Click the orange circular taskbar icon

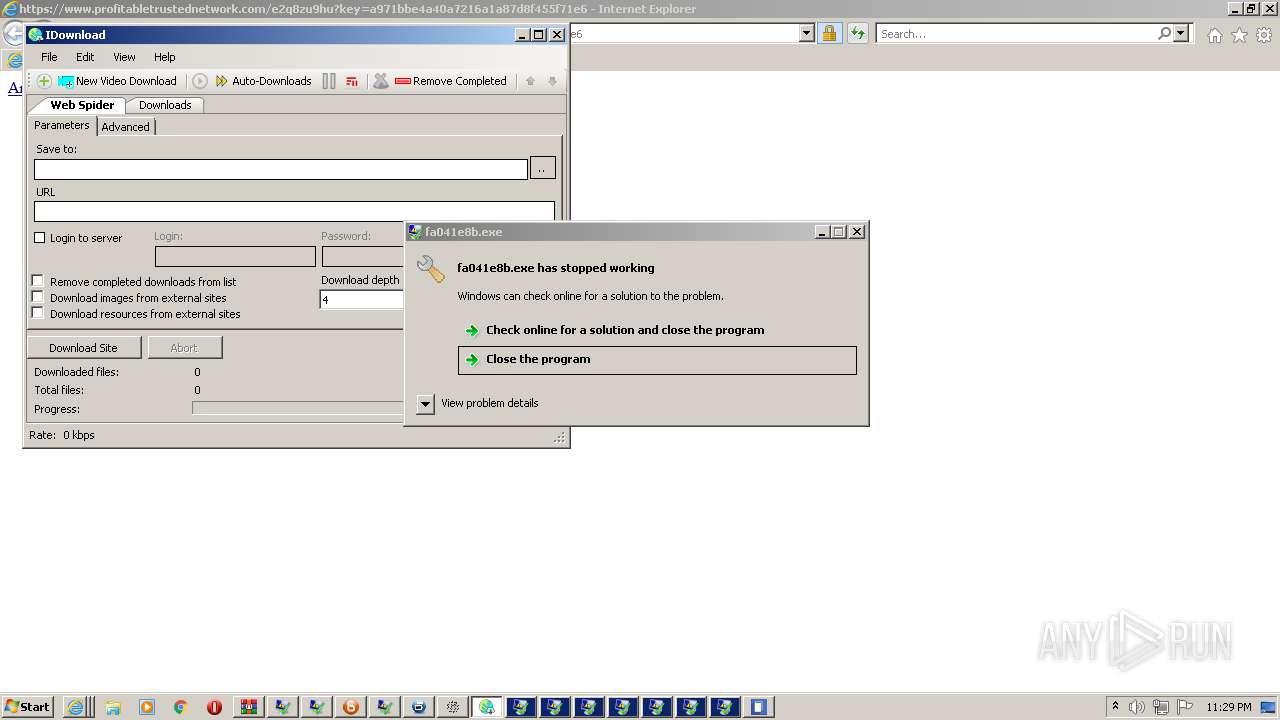[351, 707]
